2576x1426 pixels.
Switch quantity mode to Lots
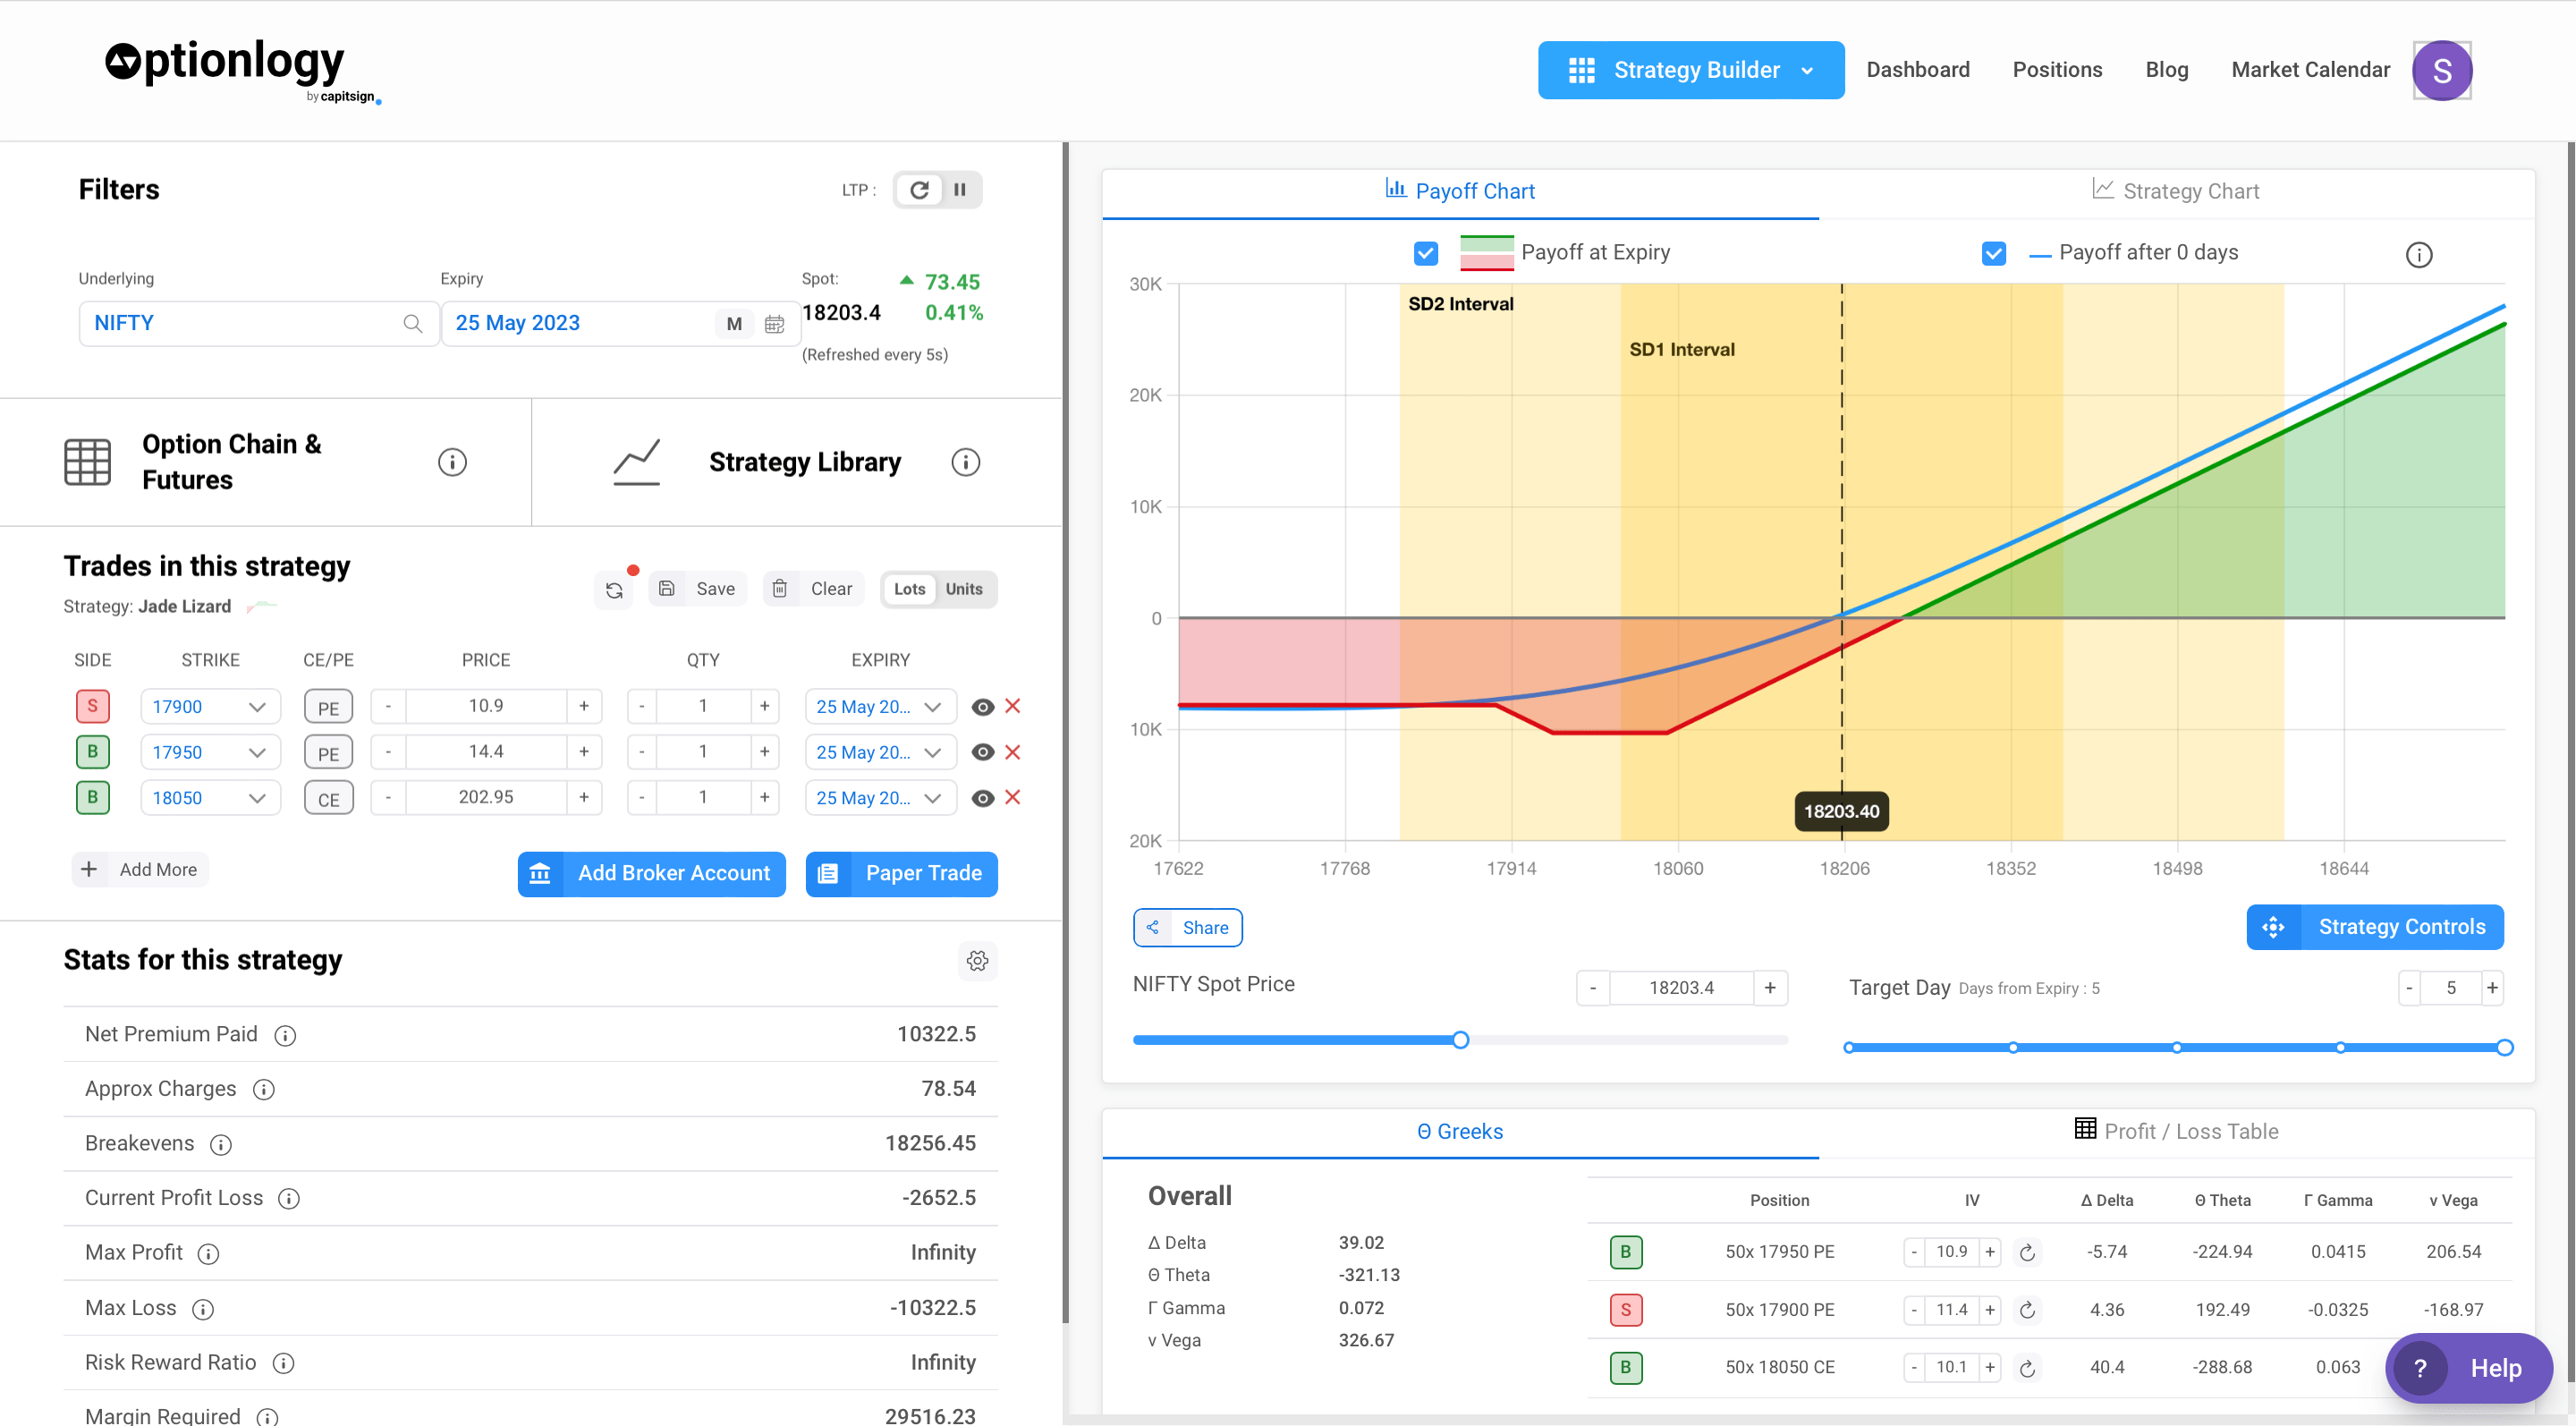909,589
